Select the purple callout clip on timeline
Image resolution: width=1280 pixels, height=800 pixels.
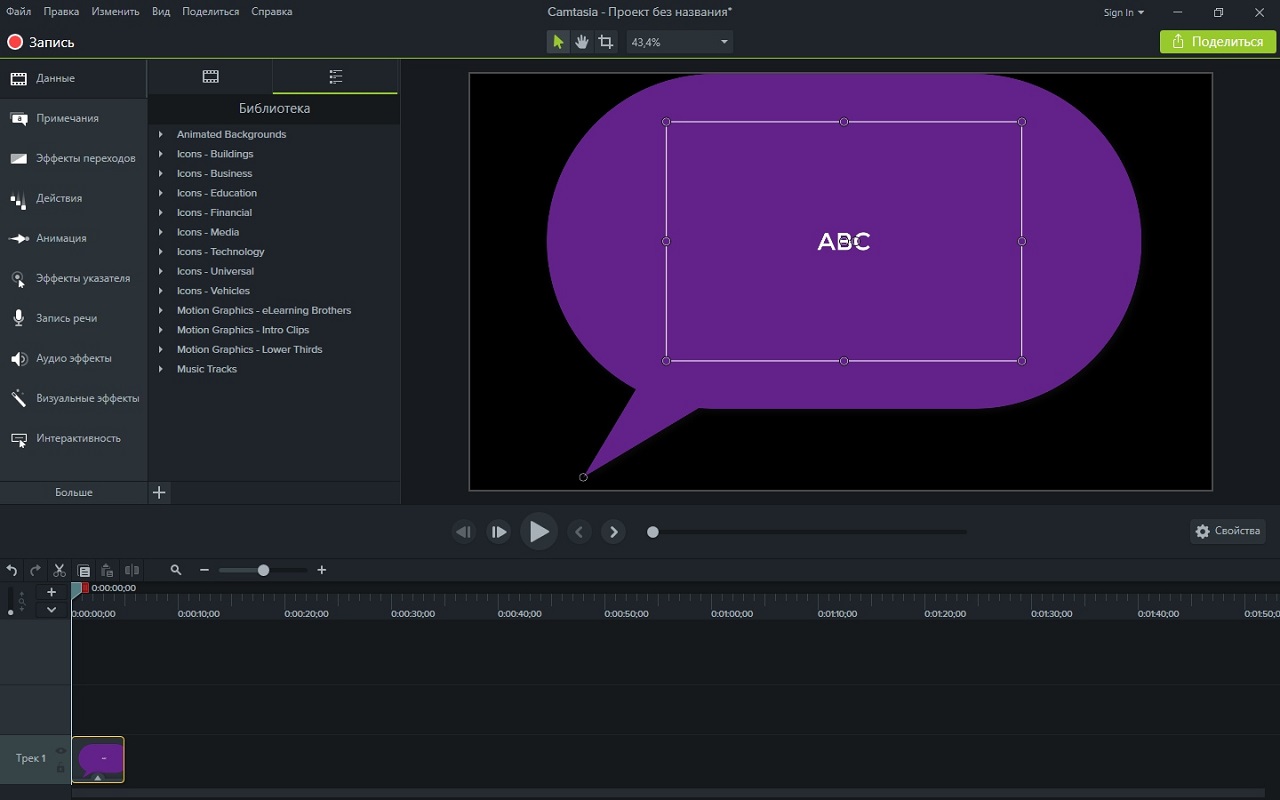(98, 759)
